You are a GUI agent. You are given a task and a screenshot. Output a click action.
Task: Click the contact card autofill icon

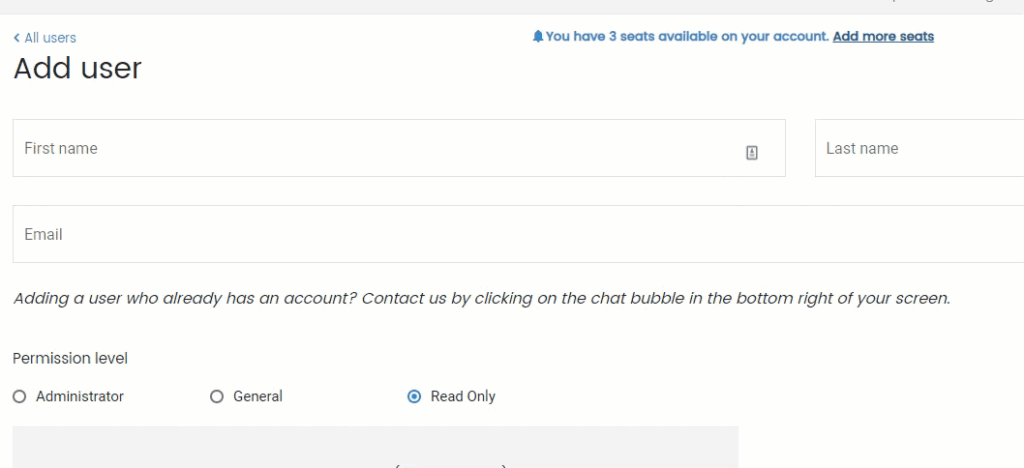752,152
